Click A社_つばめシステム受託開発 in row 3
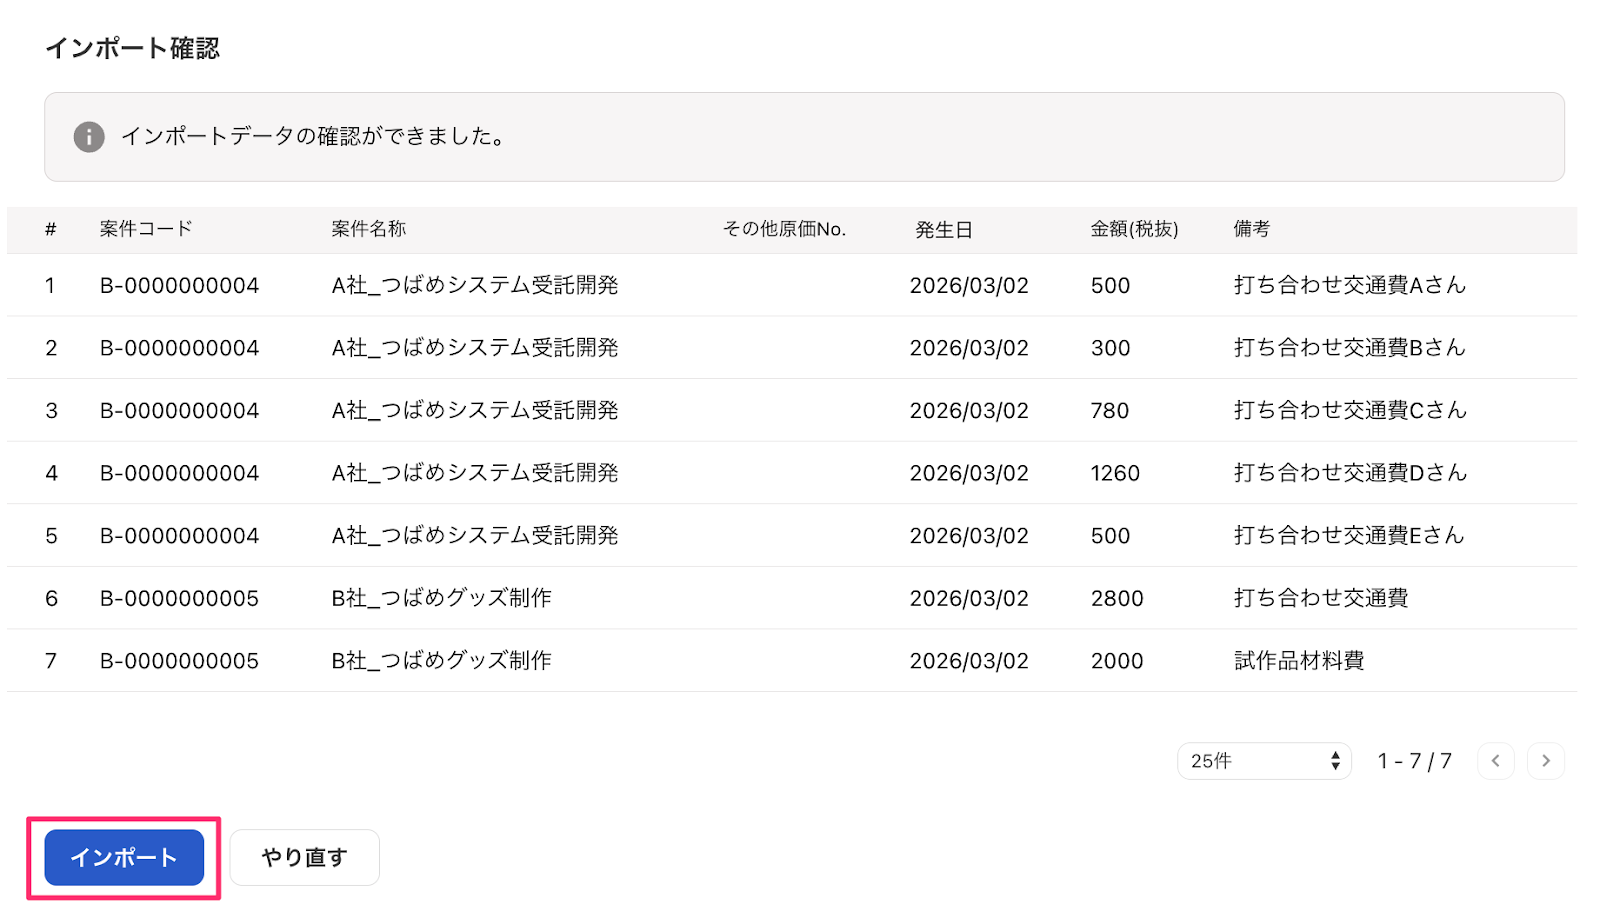The height and width of the screenshot is (911, 1600). [475, 410]
